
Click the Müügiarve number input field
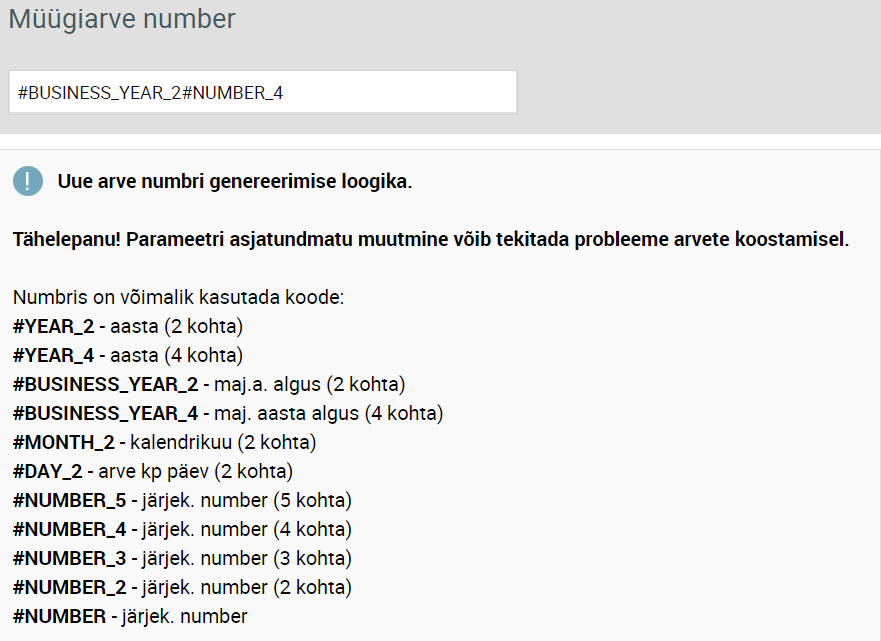[x=263, y=92]
